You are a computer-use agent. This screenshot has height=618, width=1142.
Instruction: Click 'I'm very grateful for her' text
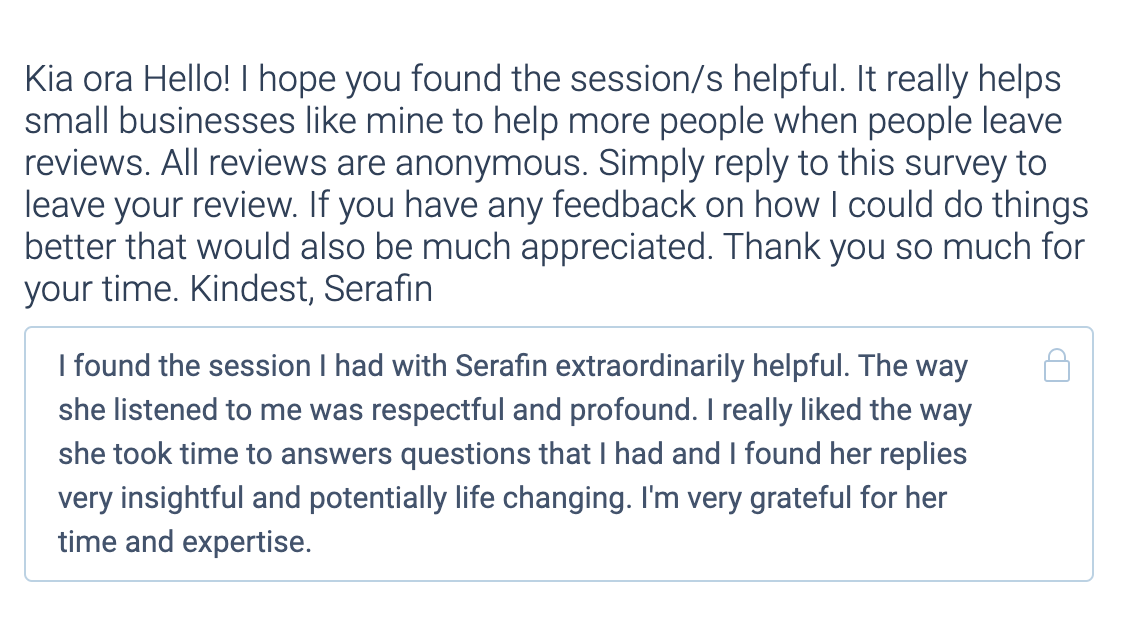(794, 499)
